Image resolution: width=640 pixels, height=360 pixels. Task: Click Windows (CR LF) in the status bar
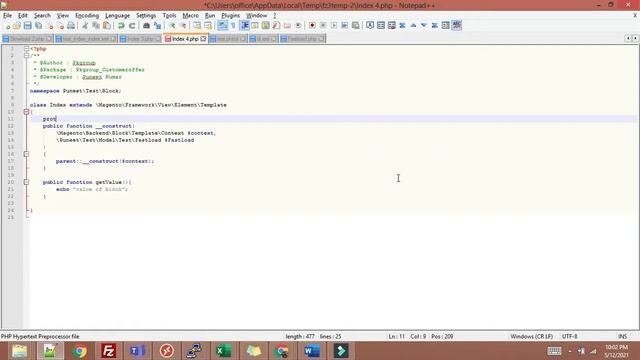(x=531, y=337)
